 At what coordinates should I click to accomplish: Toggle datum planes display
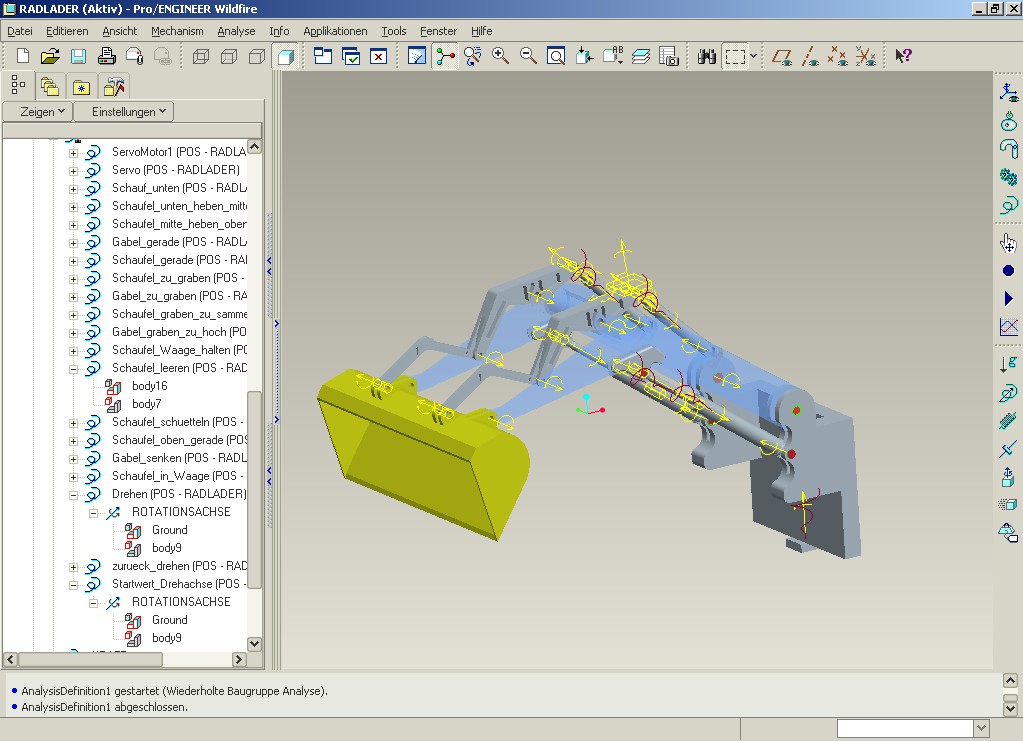click(784, 57)
